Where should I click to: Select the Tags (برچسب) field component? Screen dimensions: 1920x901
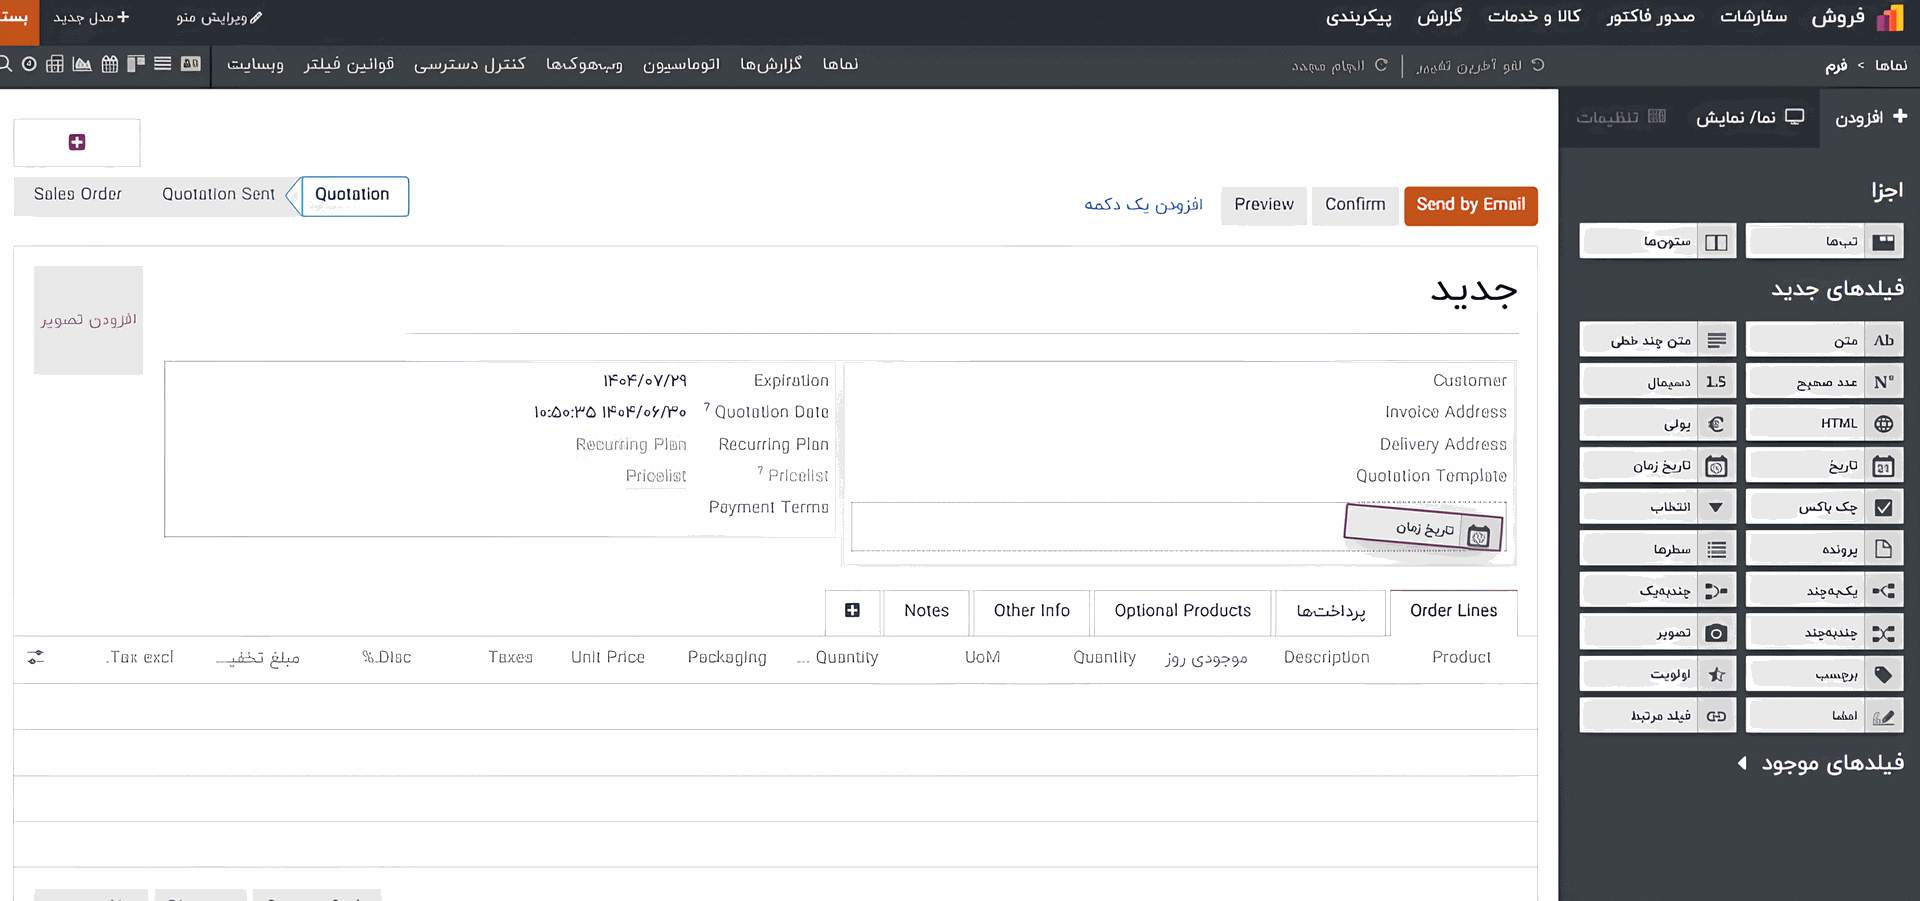[1825, 675]
